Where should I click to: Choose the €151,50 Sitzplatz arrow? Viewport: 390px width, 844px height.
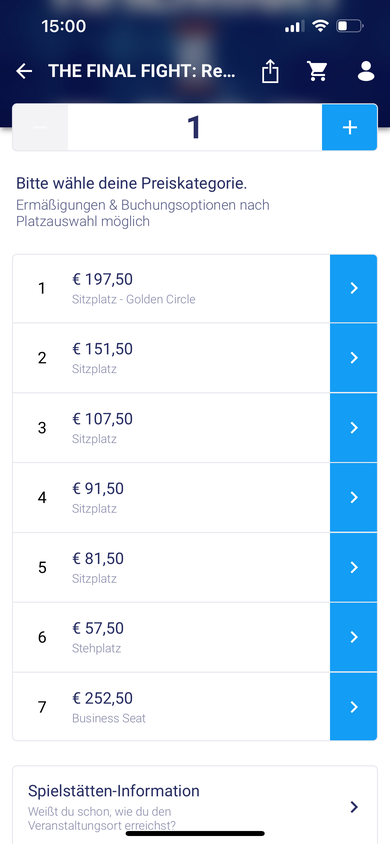pyautogui.click(x=353, y=358)
